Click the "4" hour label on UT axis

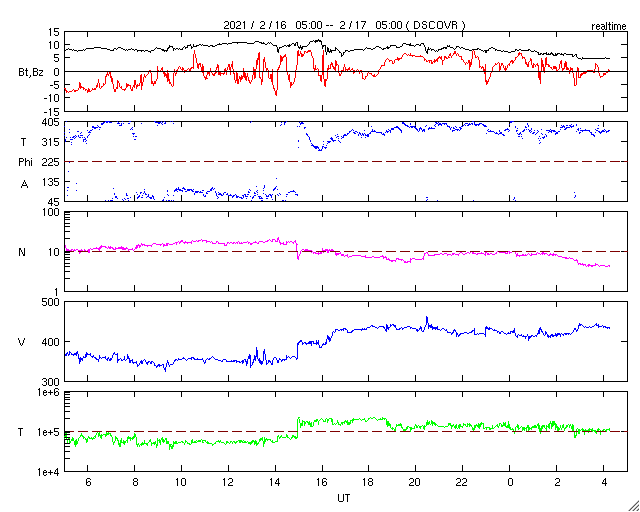point(604,483)
